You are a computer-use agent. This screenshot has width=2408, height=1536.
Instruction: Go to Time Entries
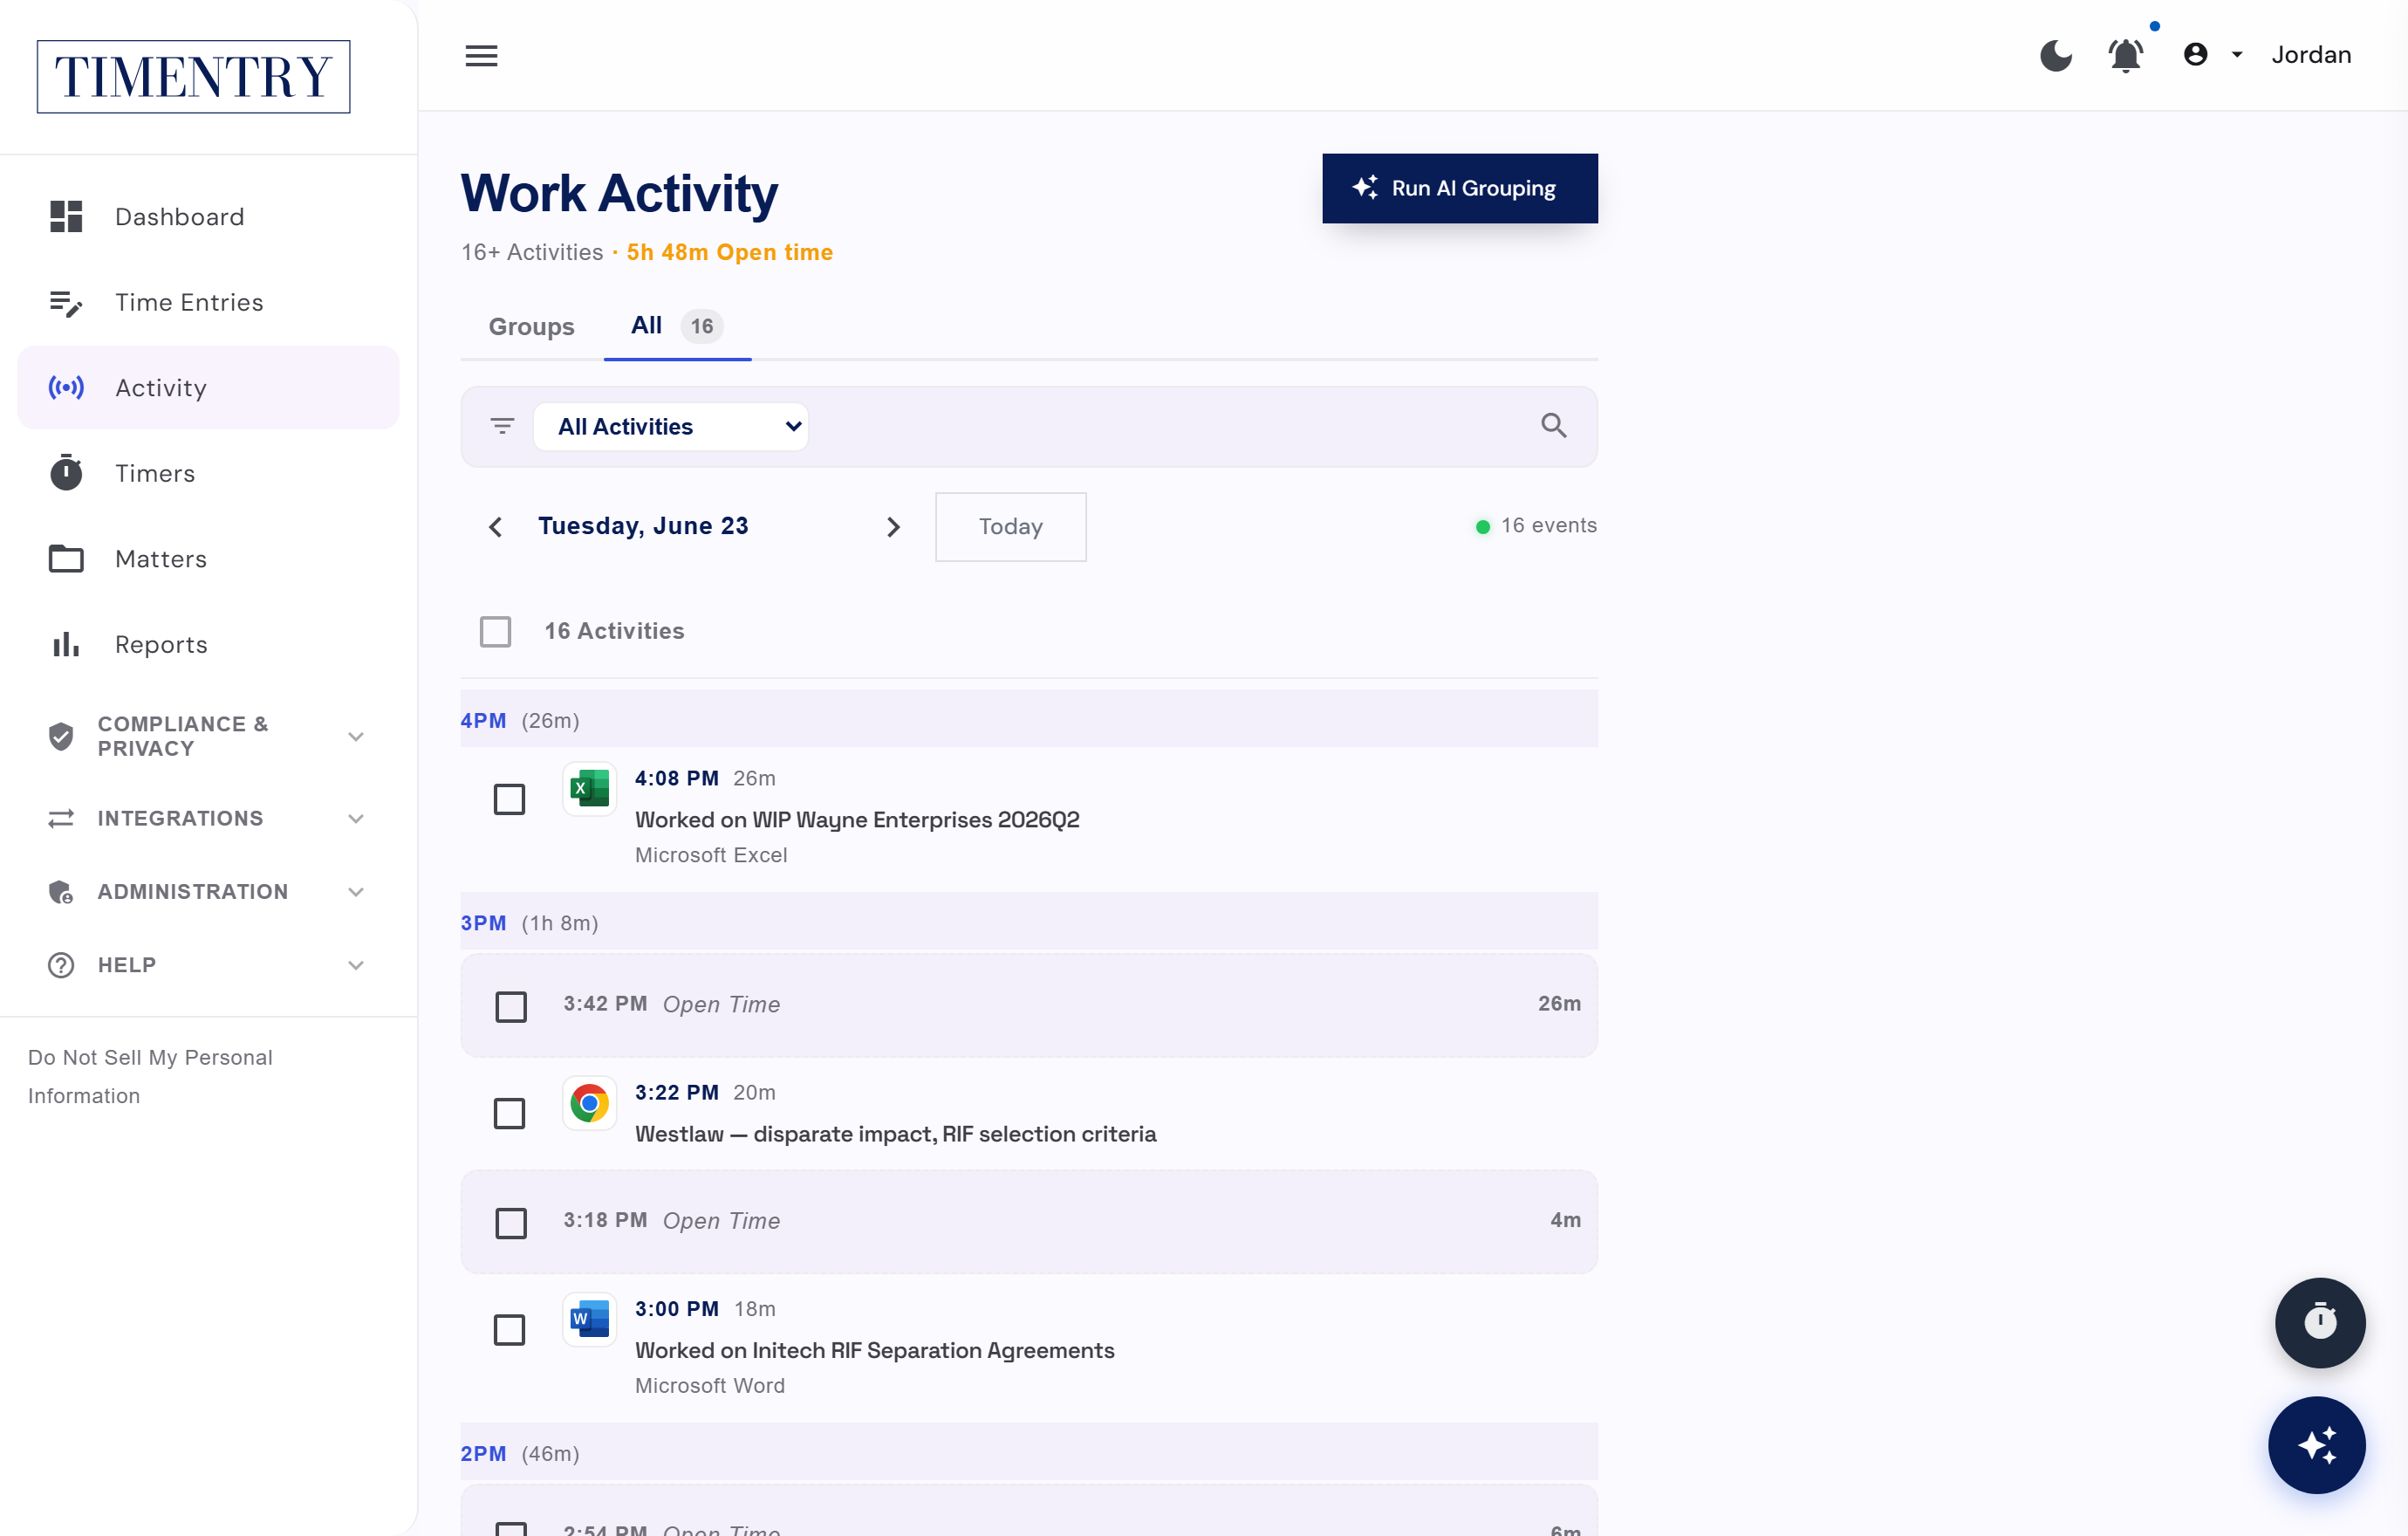208,302
